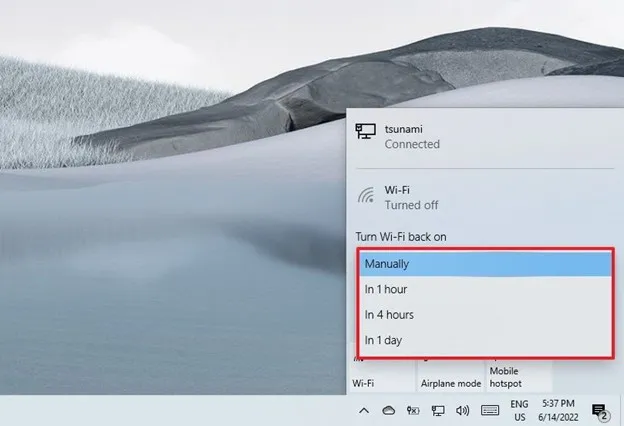Image resolution: width=624 pixels, height=426 pixels.
Task: Pick In 1 day from the list
Action: click(484, 340)
